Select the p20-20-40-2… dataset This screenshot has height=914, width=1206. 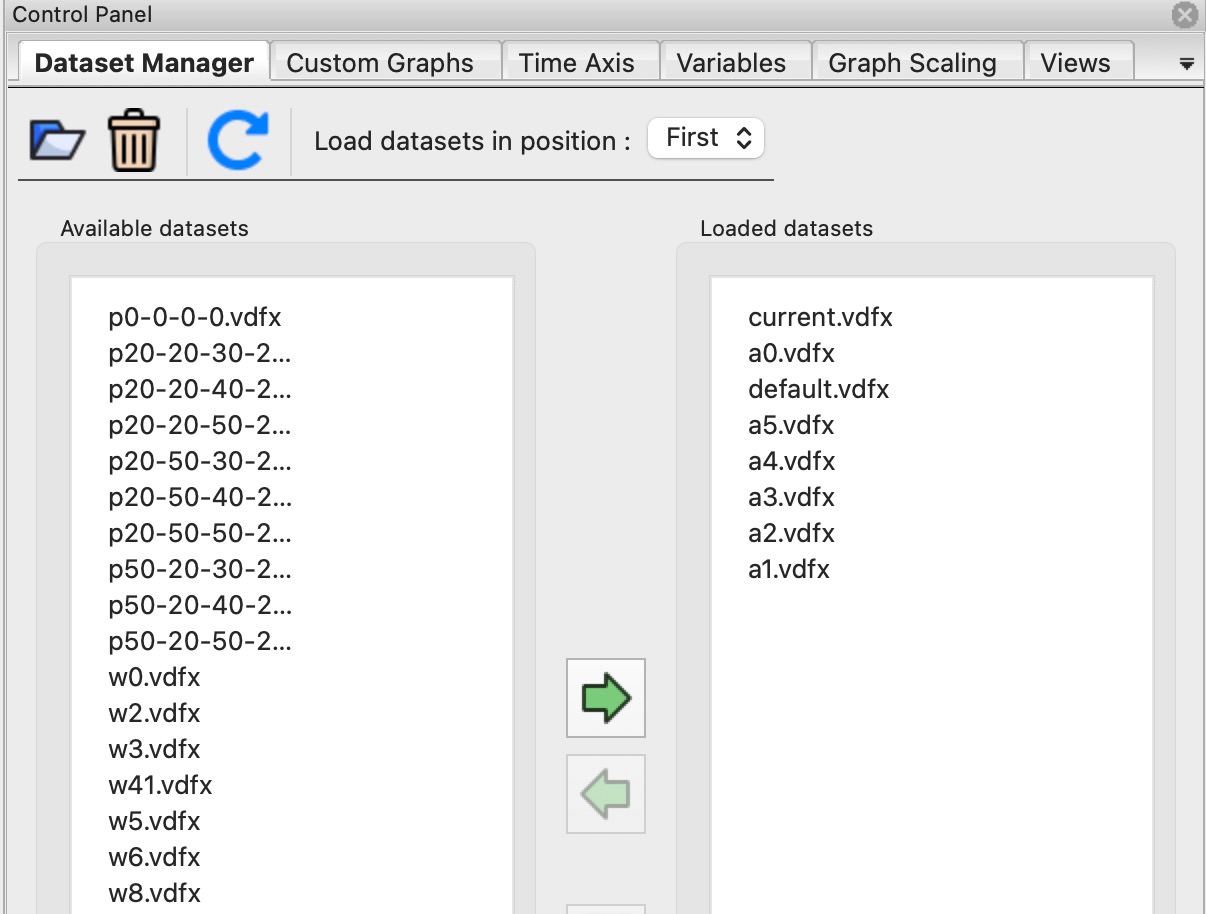200,390
